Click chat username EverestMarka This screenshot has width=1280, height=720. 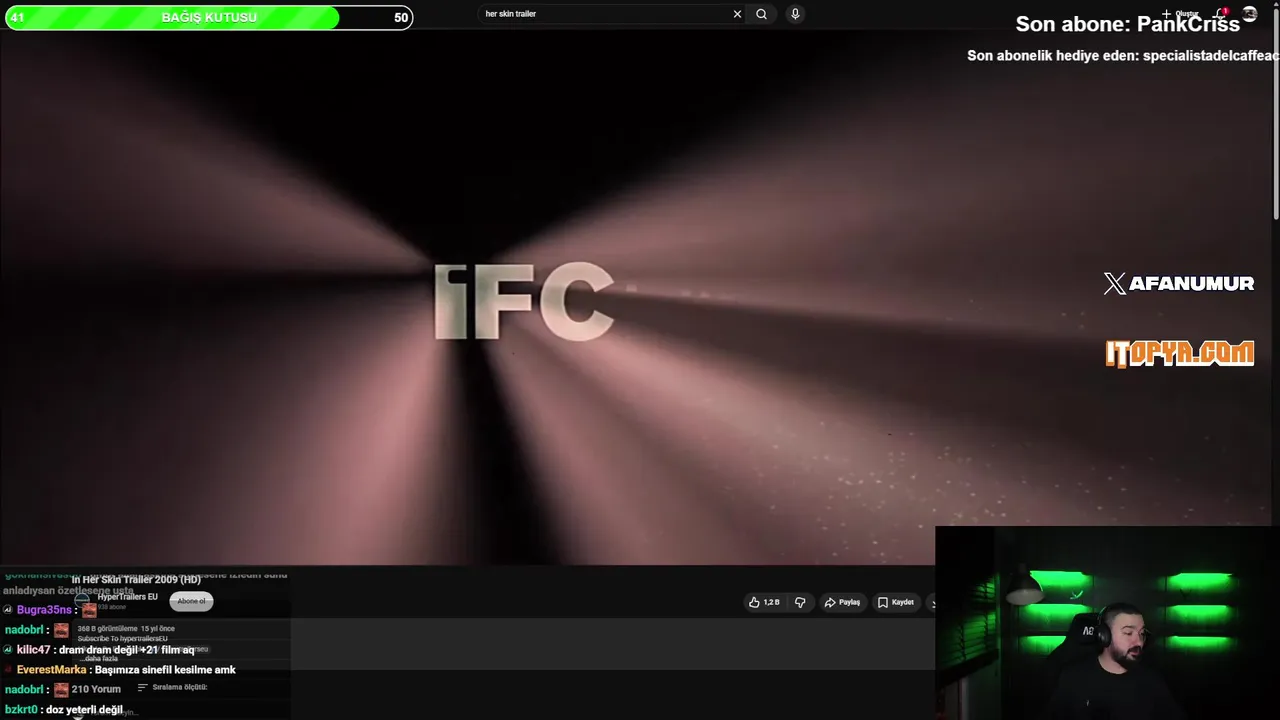coord(51,670)
